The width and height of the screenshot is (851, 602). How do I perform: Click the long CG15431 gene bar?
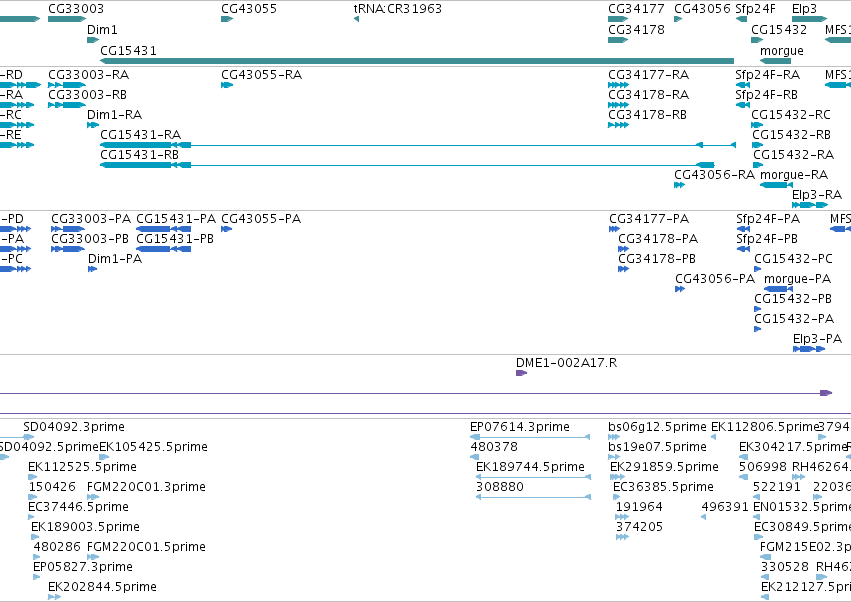pos(417,61)
